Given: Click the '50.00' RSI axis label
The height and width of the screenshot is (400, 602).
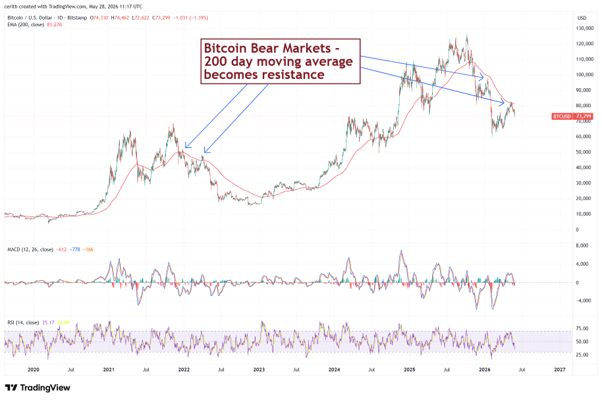Looking at the screenshot, I should [582, 342].
